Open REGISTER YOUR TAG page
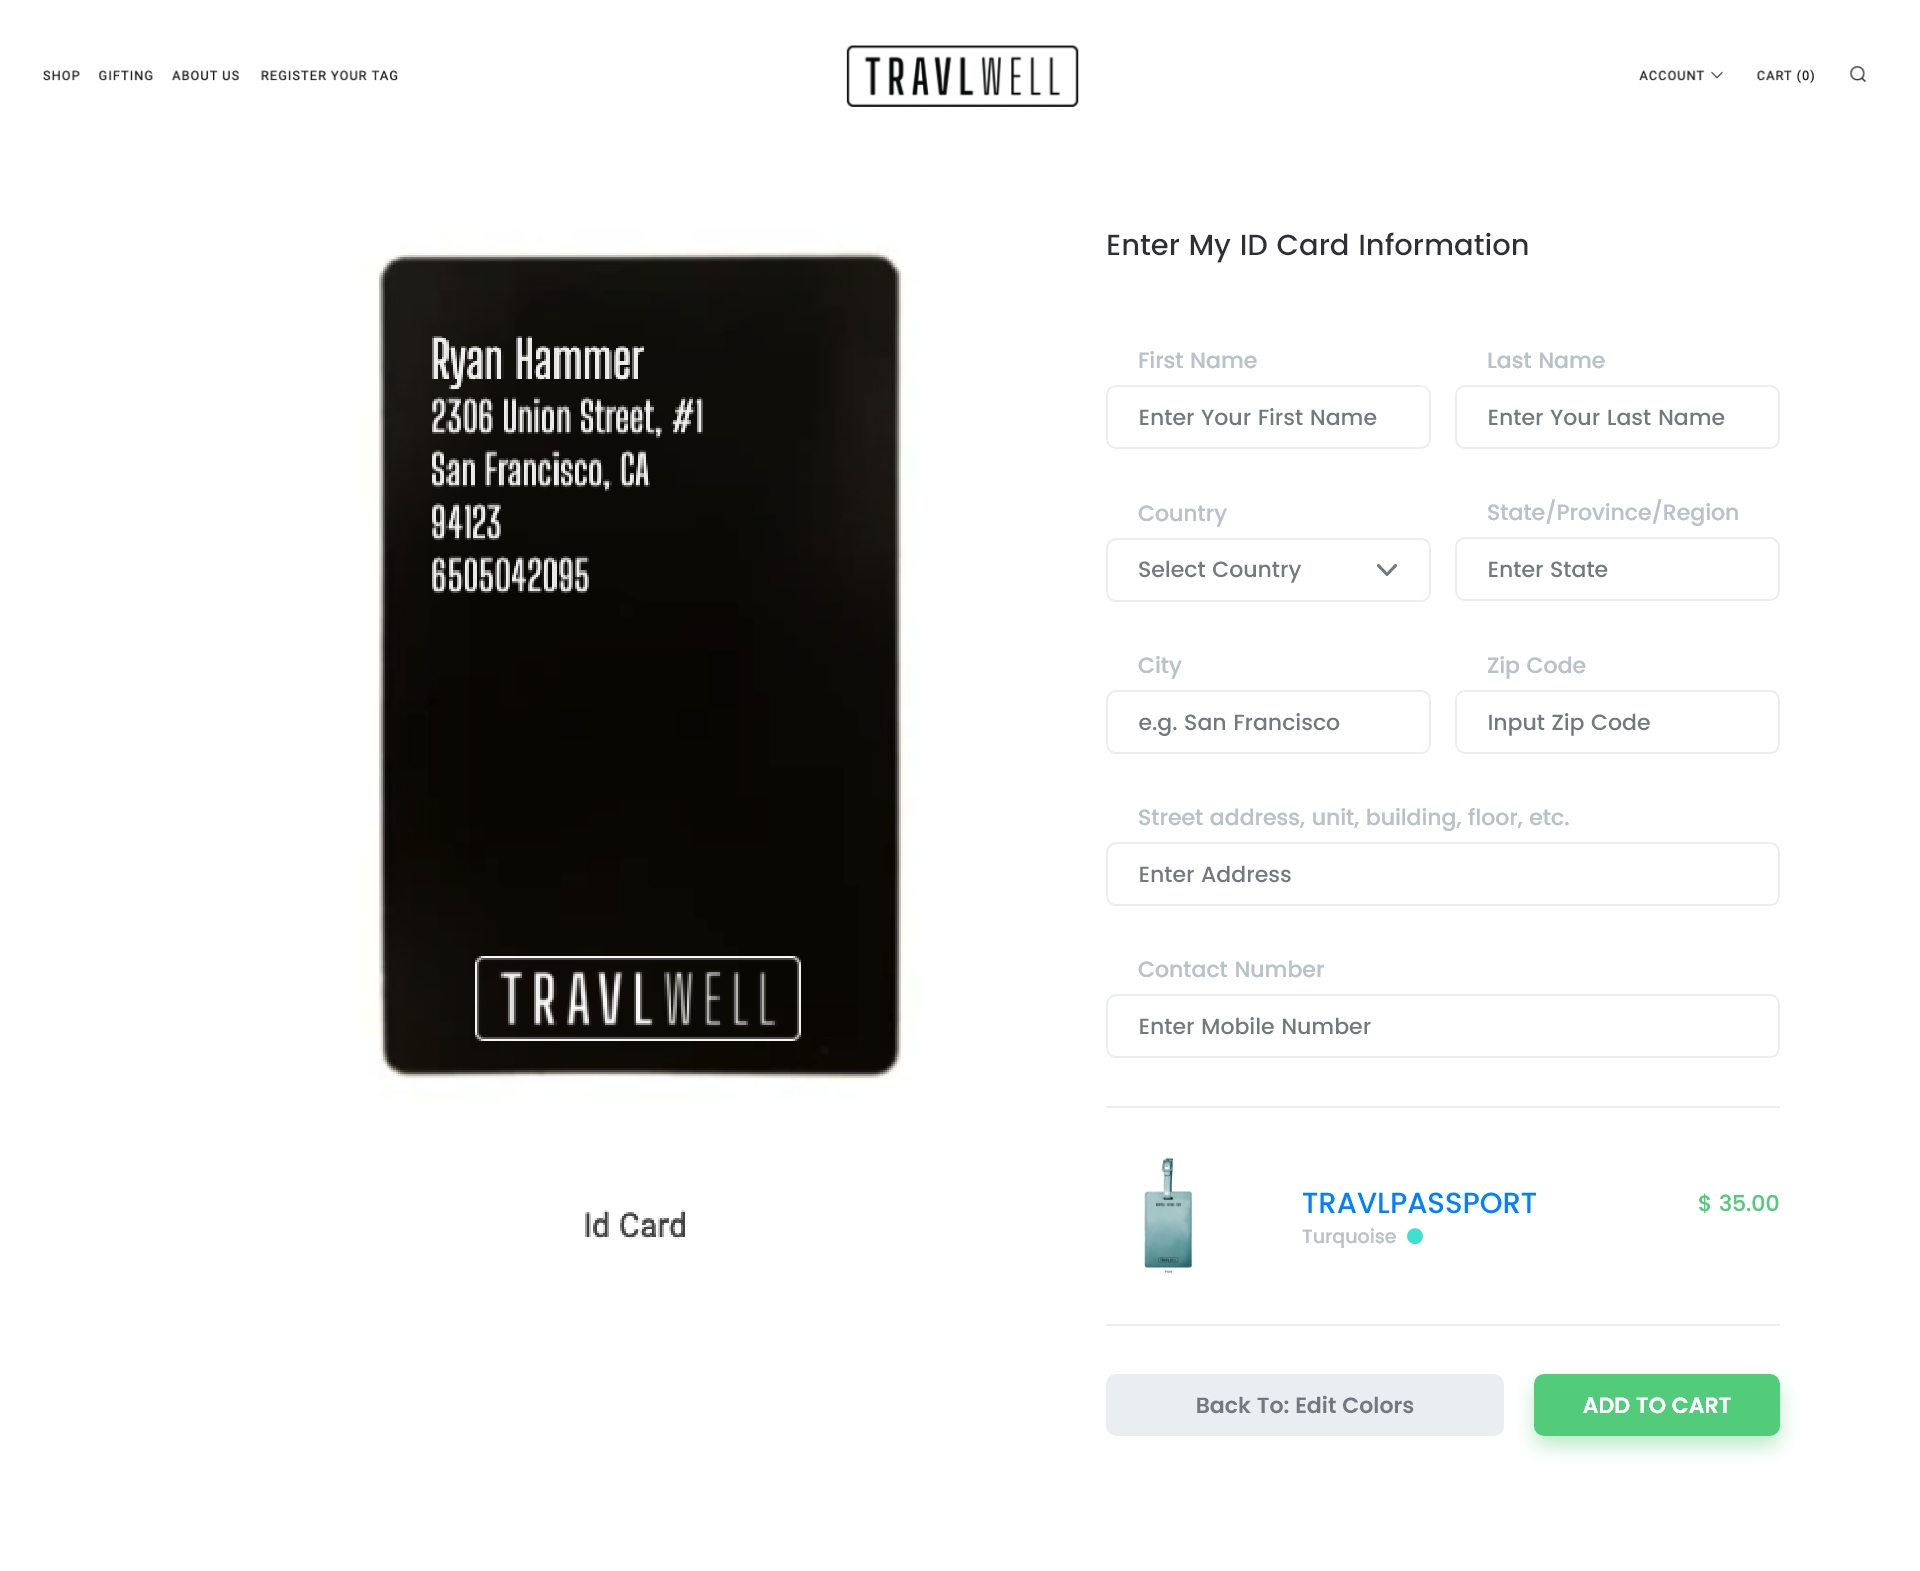This screenshot has width=1920, height=1571. pyautogui.click(x=328, y=75)
